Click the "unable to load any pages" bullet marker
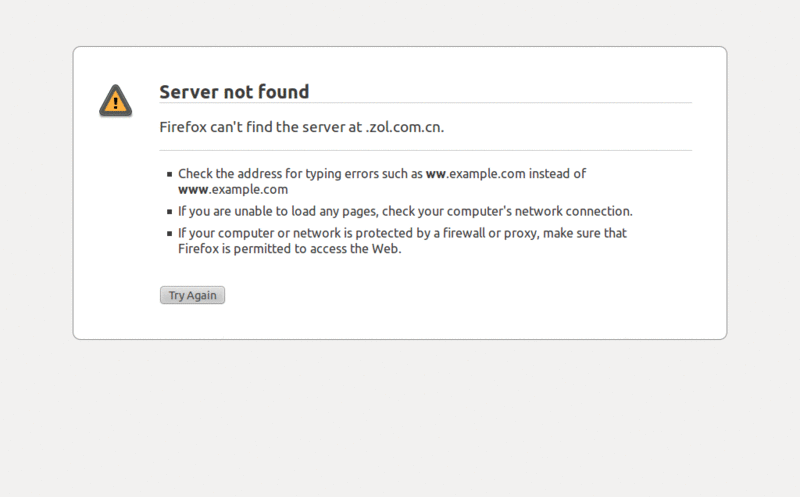This screenshot has width=800, height=497. 170,212
